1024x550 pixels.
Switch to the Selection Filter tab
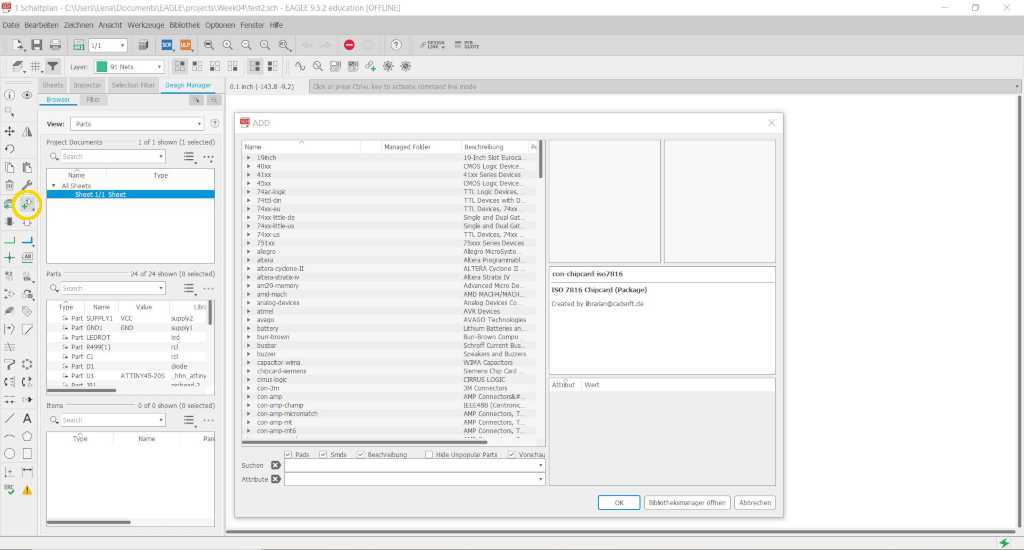coord(133,85)
